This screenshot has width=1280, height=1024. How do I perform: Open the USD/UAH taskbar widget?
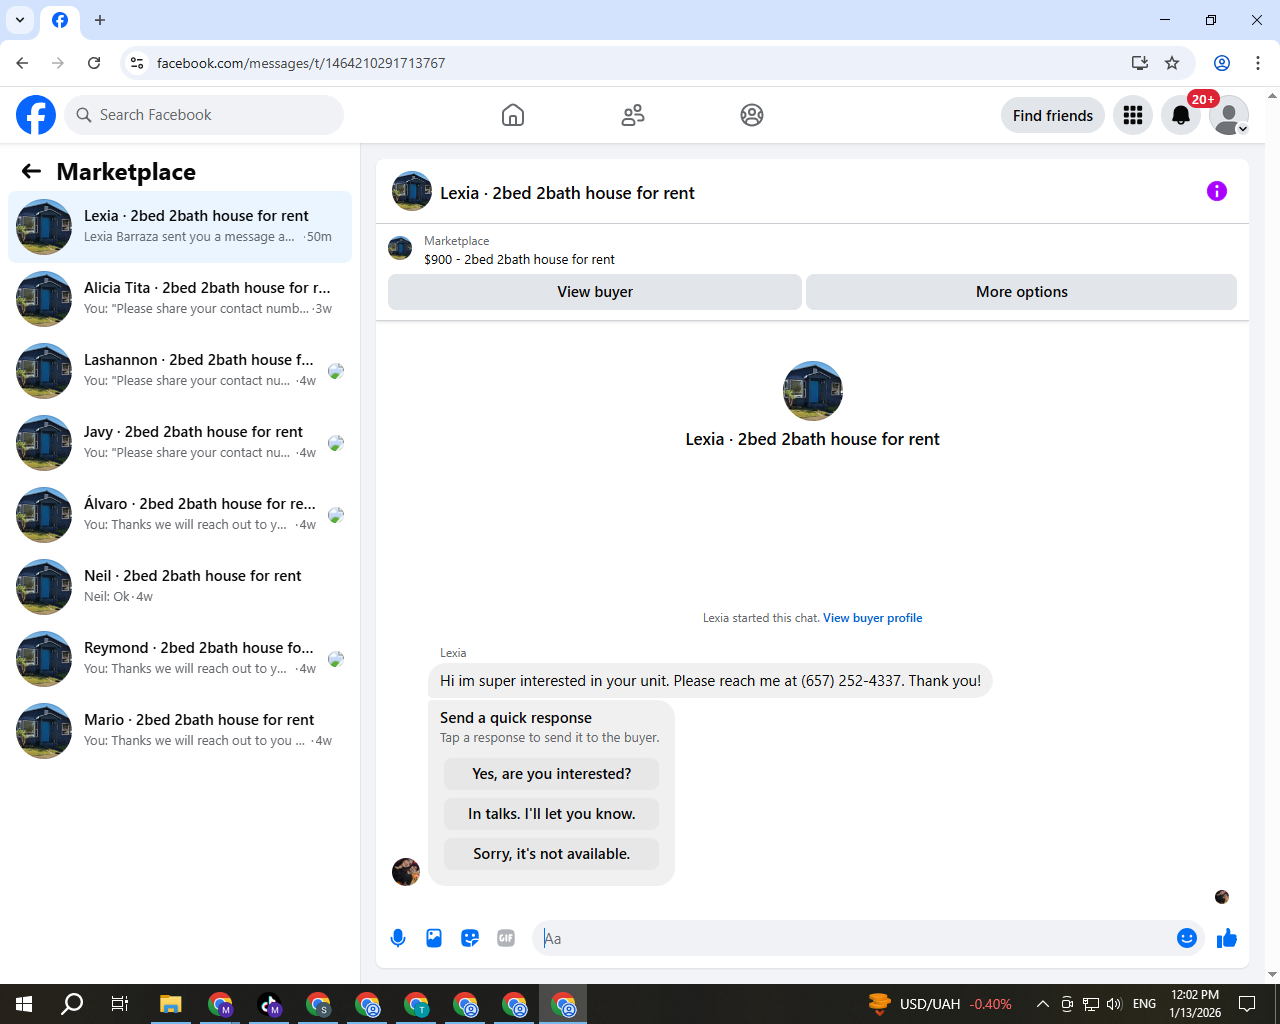(940, 1004)
